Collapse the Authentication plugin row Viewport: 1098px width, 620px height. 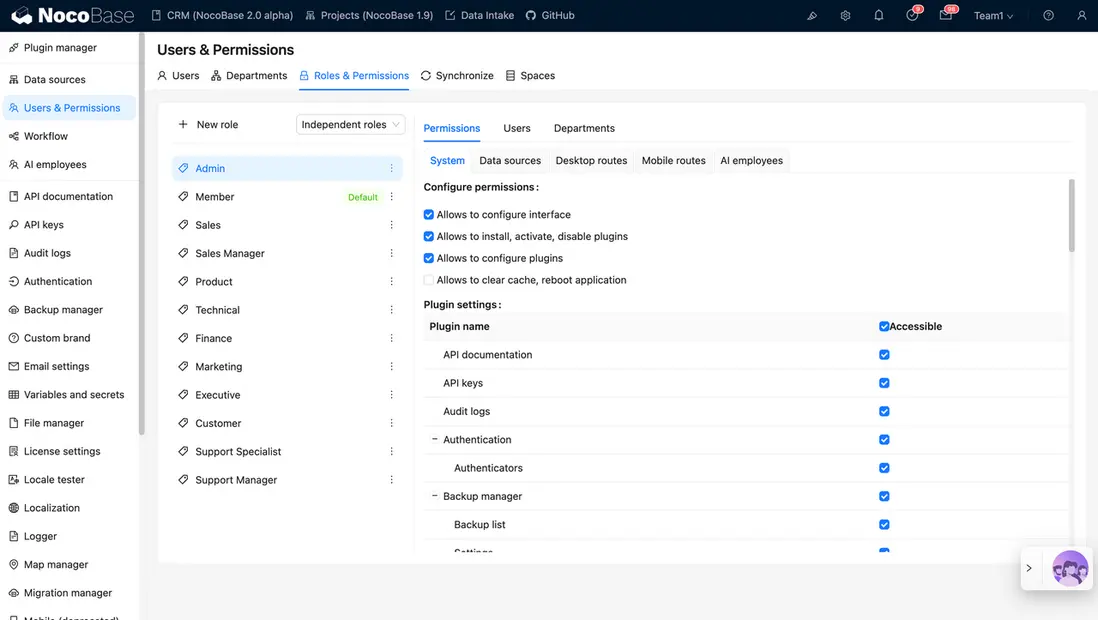pyautogui.click(x=435, y=440)
